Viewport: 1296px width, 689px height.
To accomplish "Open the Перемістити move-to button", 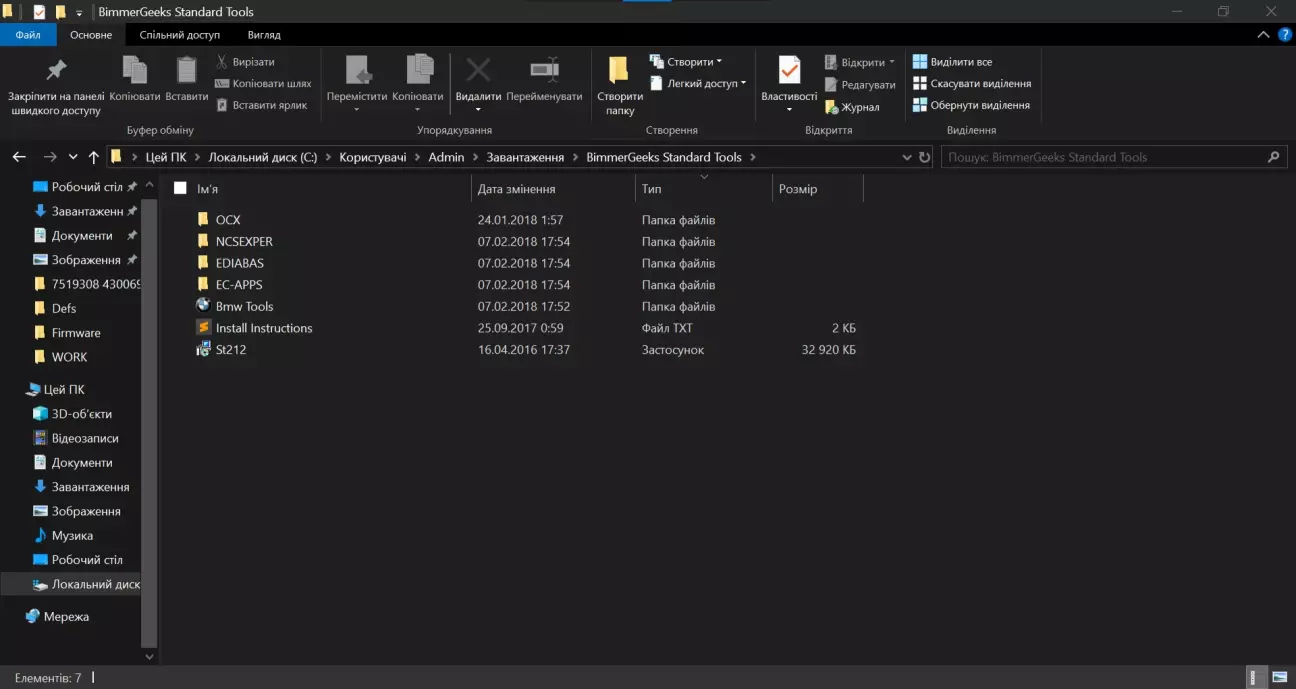I will 357,84.
